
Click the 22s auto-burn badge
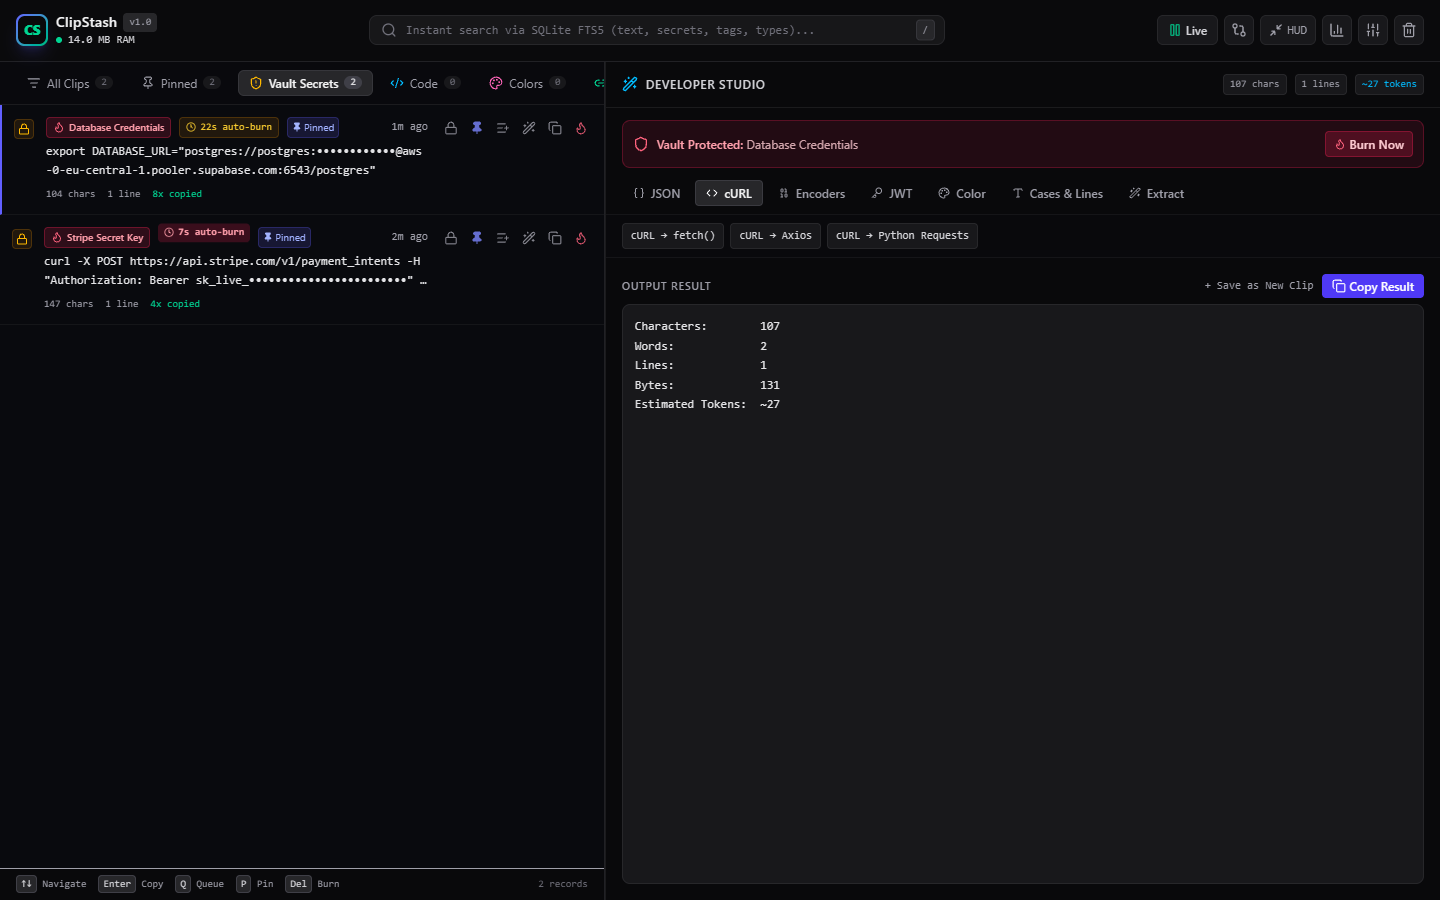click(229, 127)
